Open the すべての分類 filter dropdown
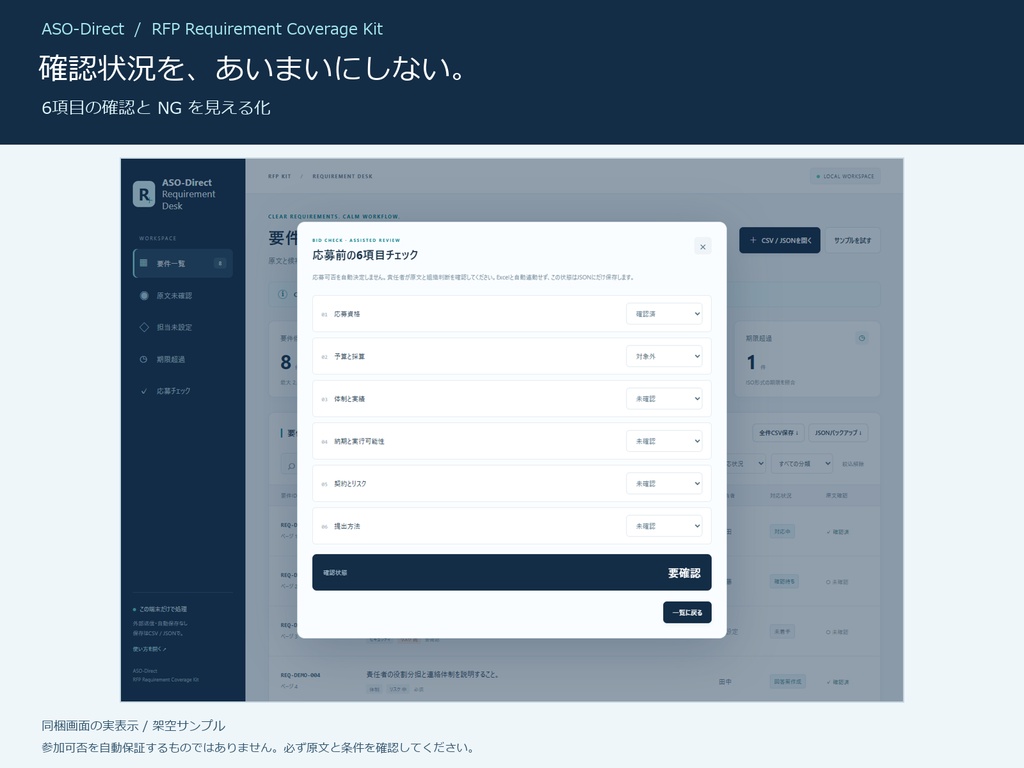This screenshot has width=1024, height=768. 802,464
